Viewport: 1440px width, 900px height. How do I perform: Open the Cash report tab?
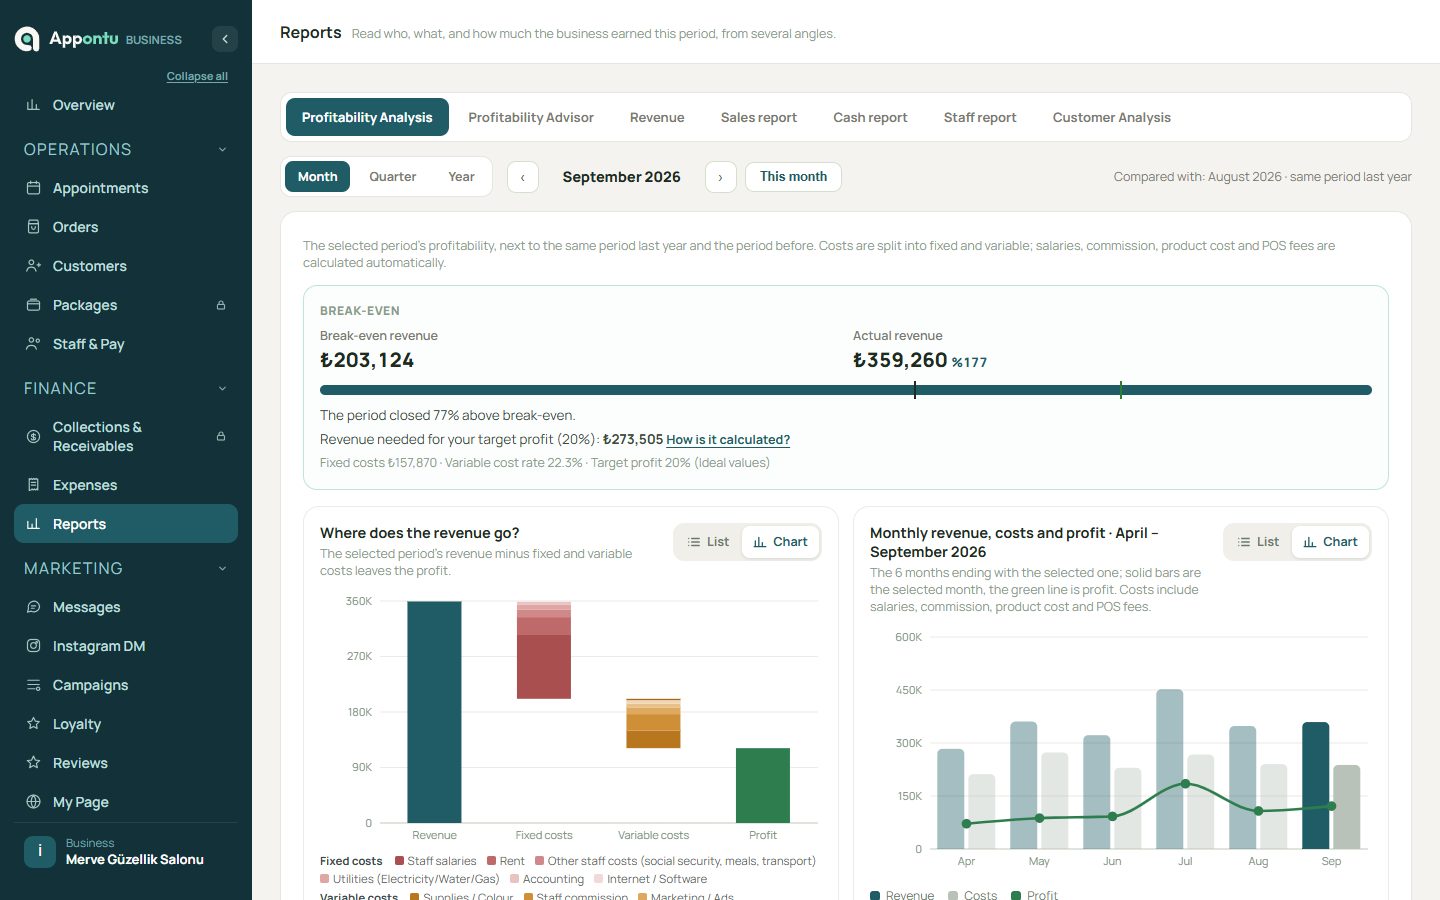(870, 117)
